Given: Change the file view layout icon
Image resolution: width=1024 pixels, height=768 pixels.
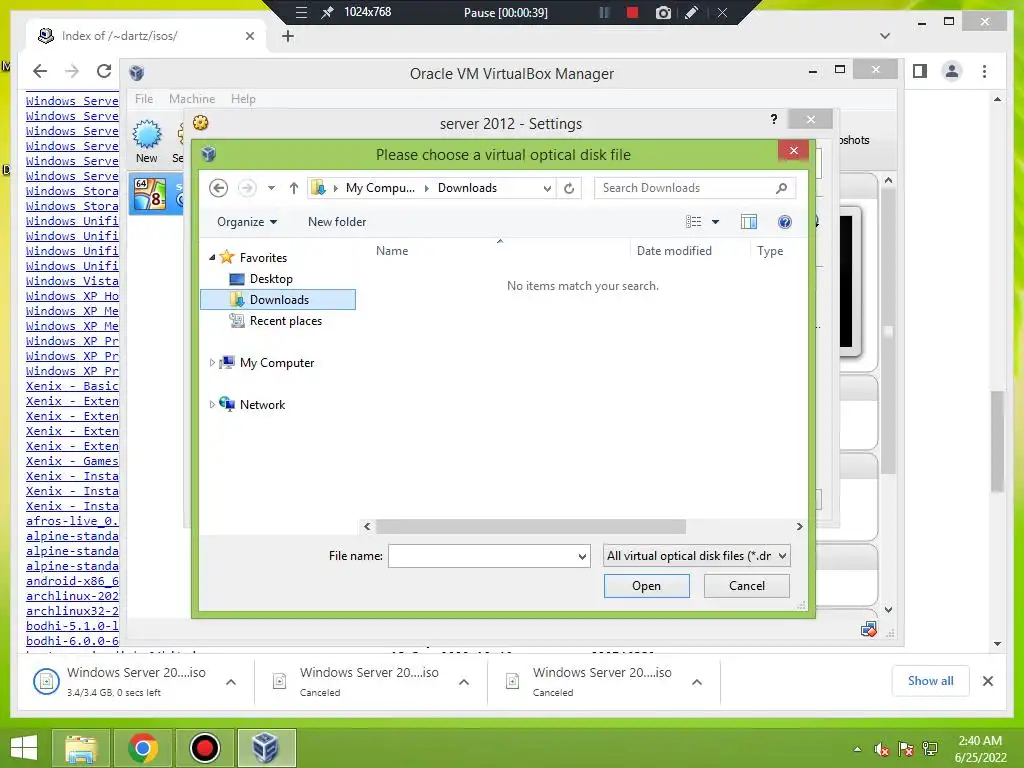Looking at the screenshot, I should [694, 222].
